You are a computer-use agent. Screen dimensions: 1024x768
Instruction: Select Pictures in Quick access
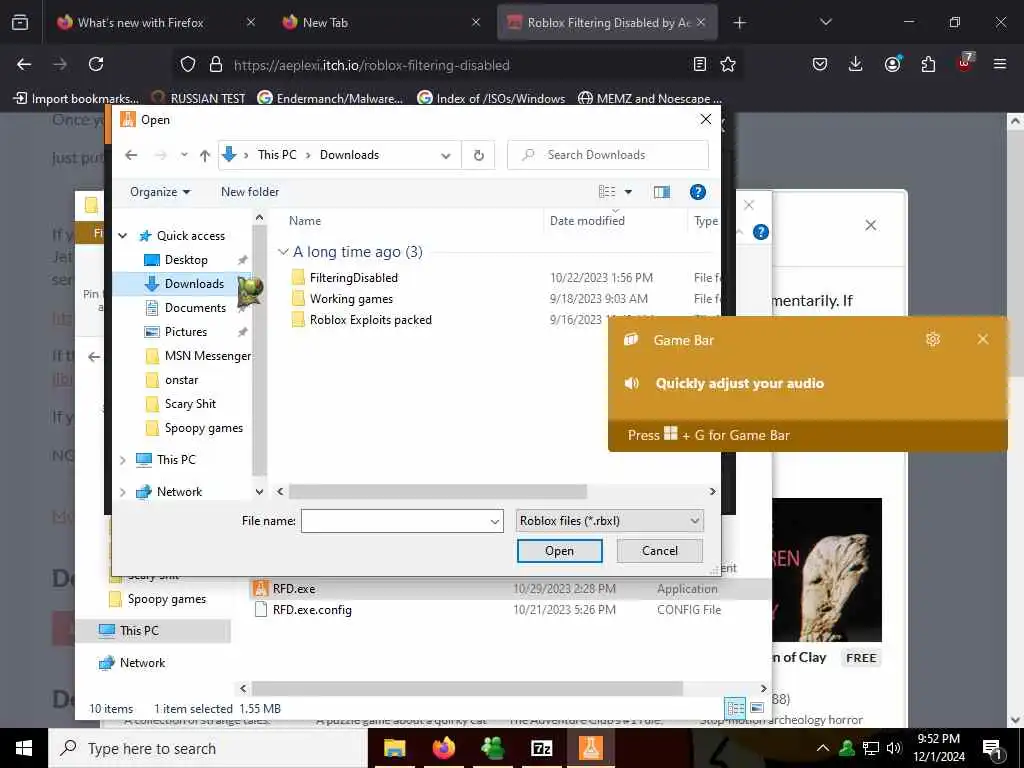185,332
